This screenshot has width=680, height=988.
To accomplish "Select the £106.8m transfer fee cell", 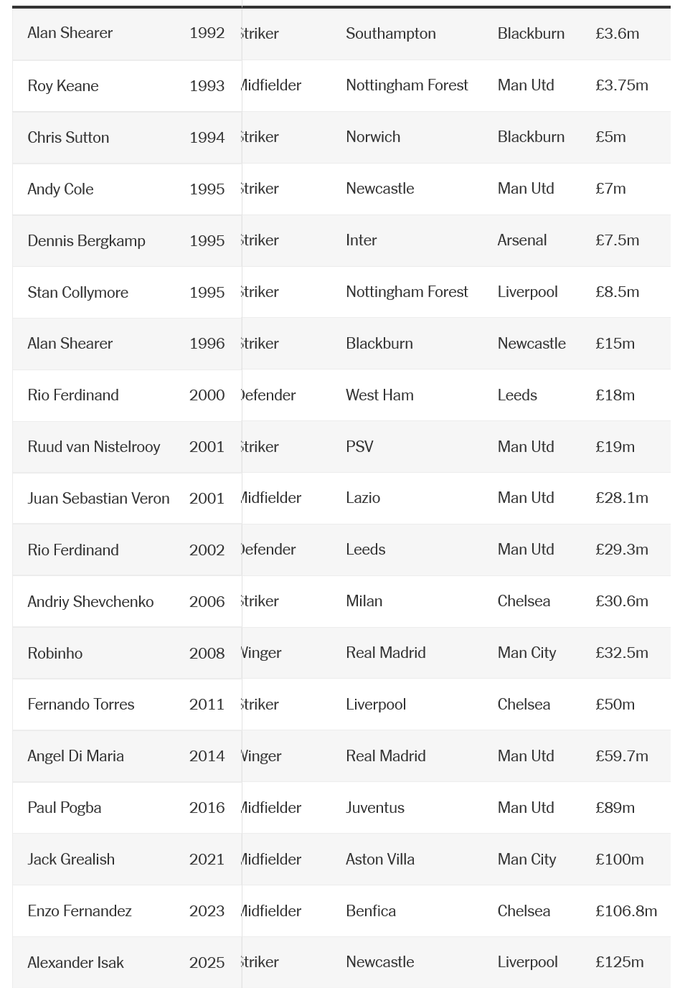I will click(x=625, y=911).
